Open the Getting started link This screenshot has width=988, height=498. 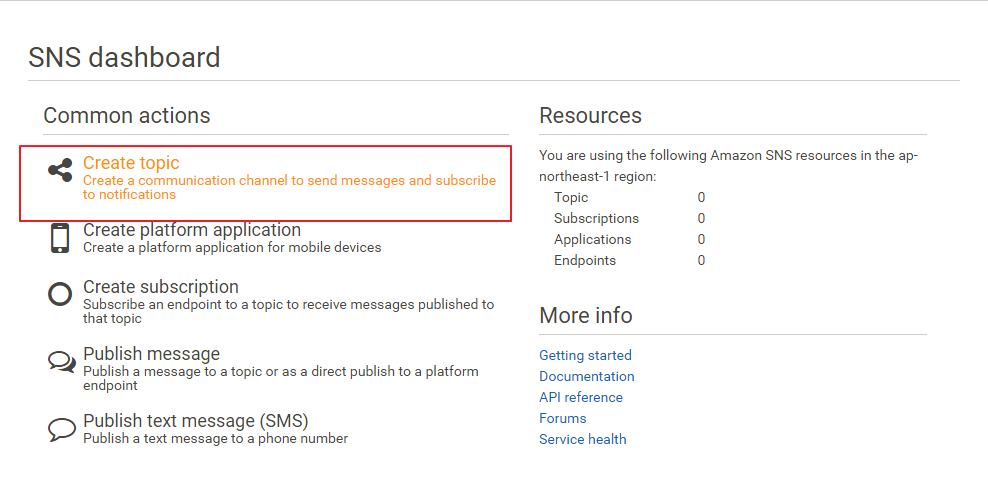pos(585,355)
